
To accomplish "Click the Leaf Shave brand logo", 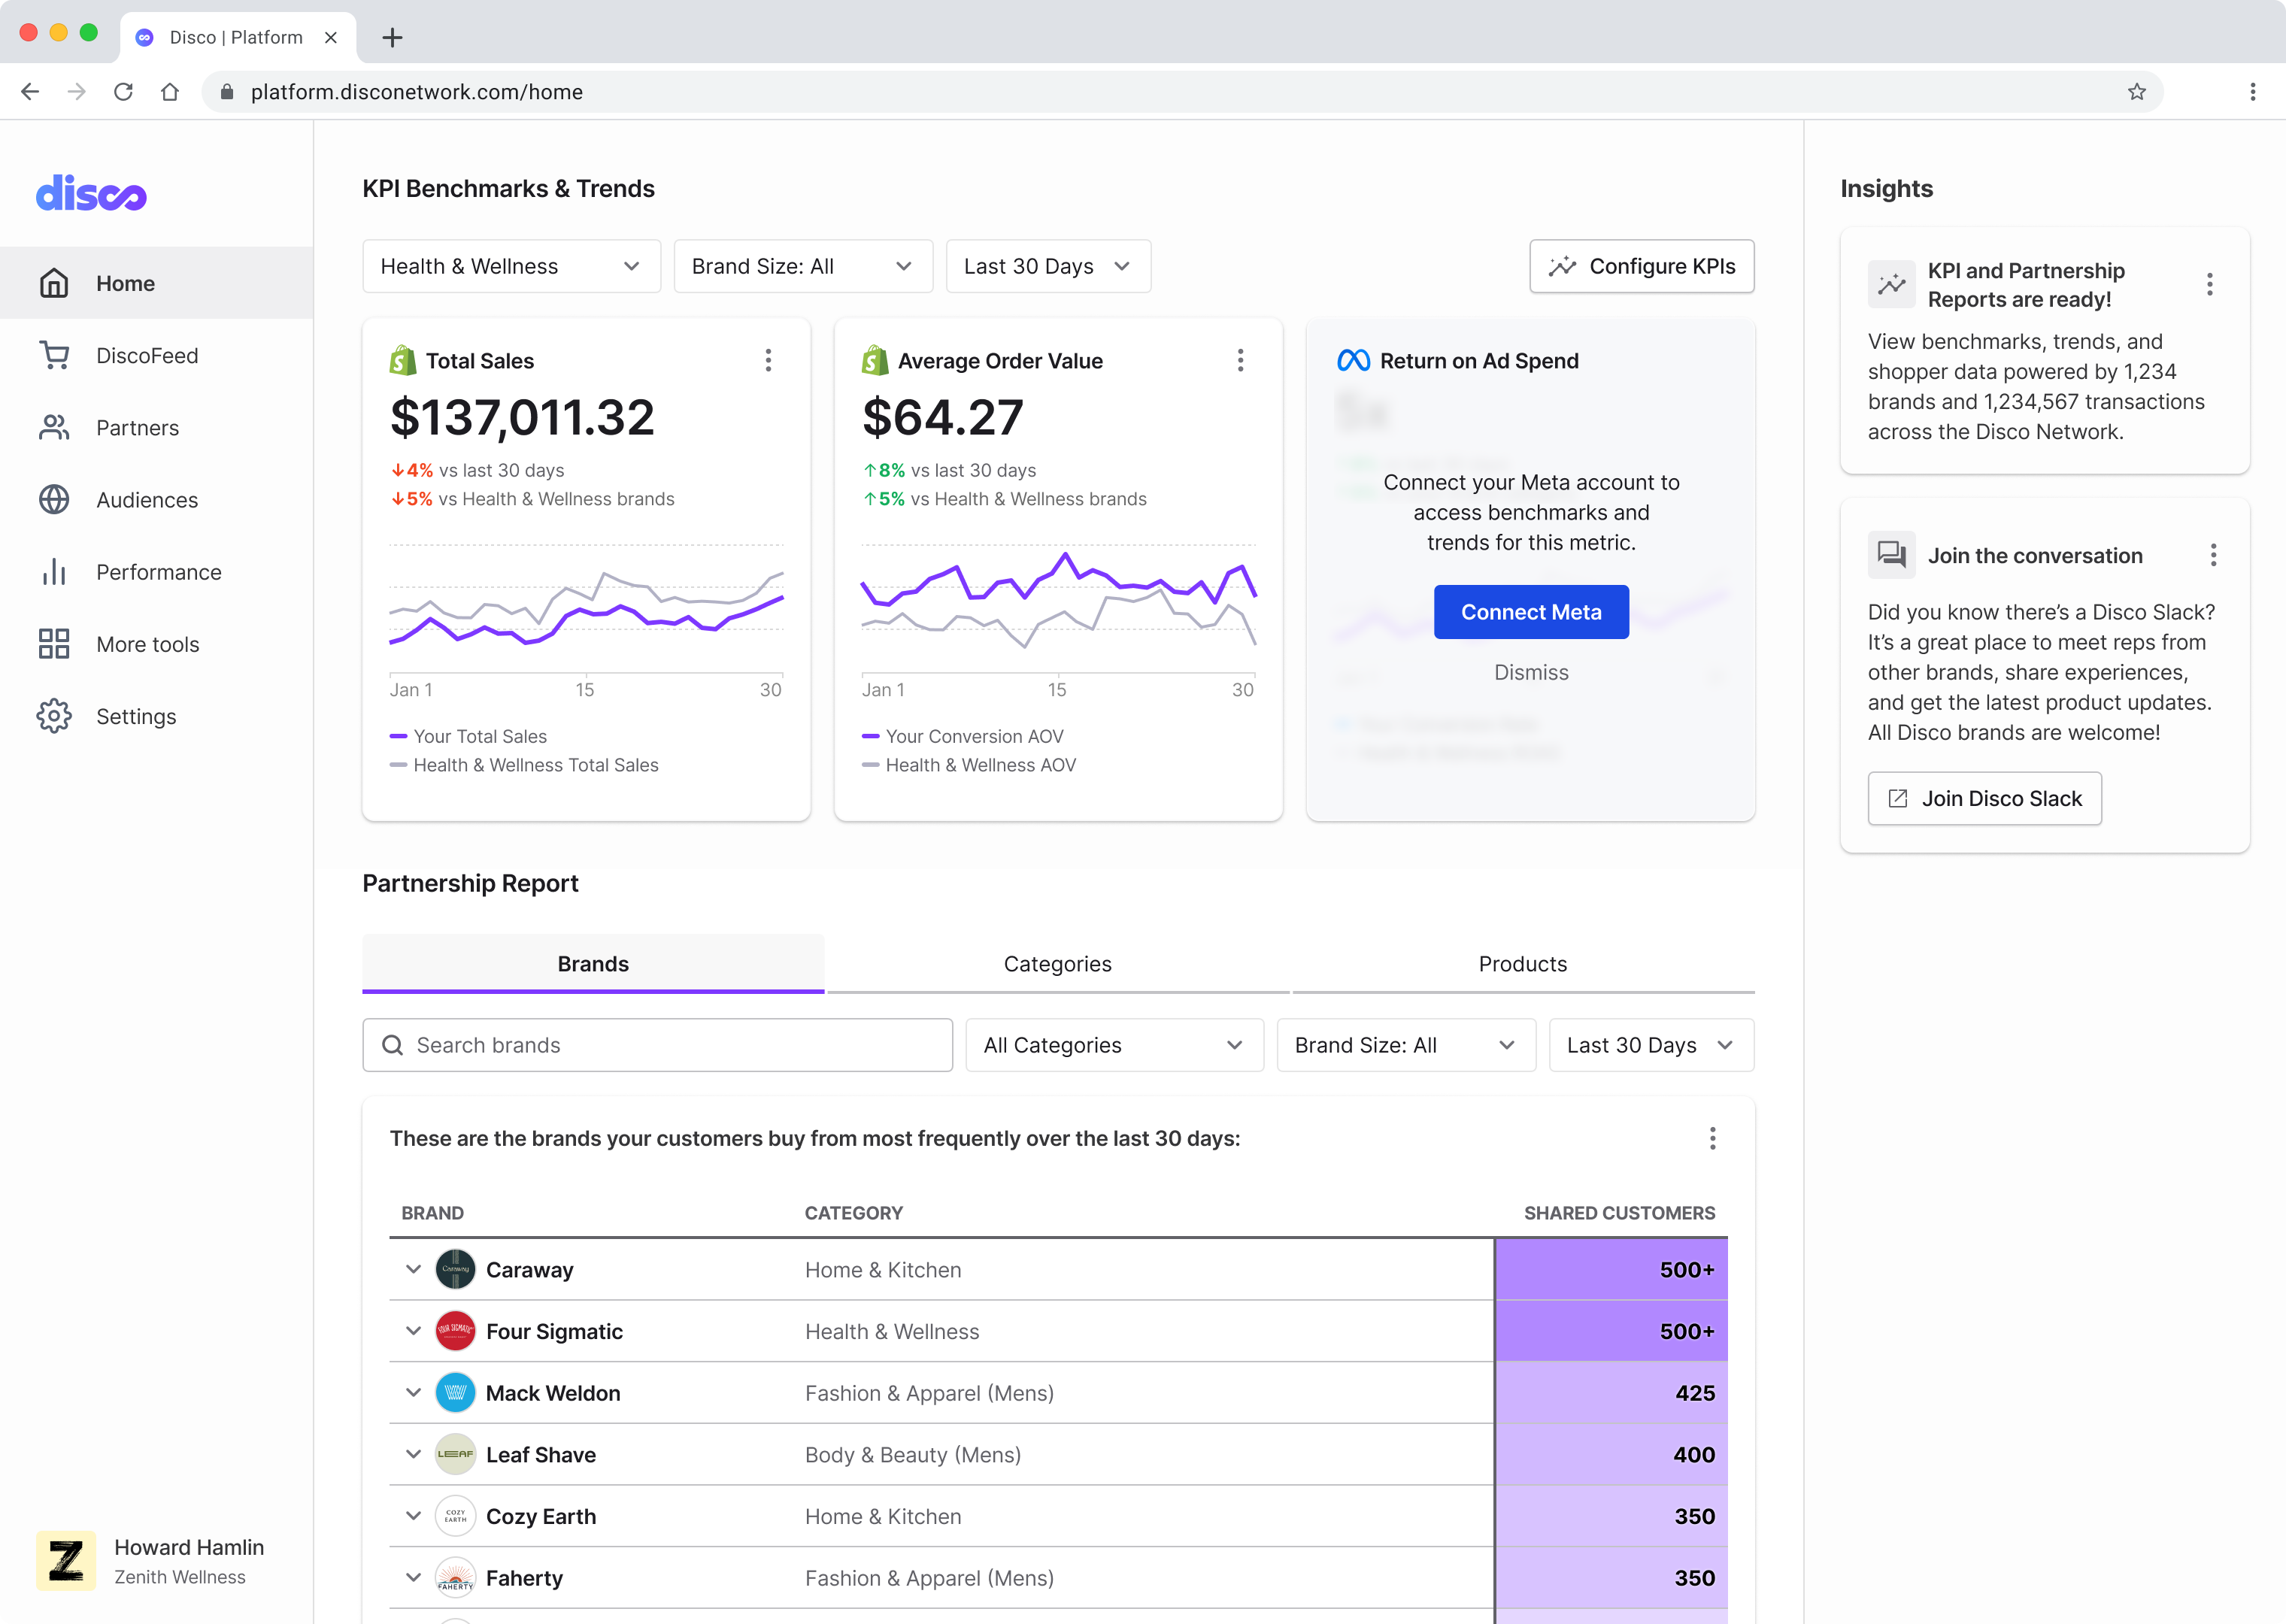I will [455, 1455].
